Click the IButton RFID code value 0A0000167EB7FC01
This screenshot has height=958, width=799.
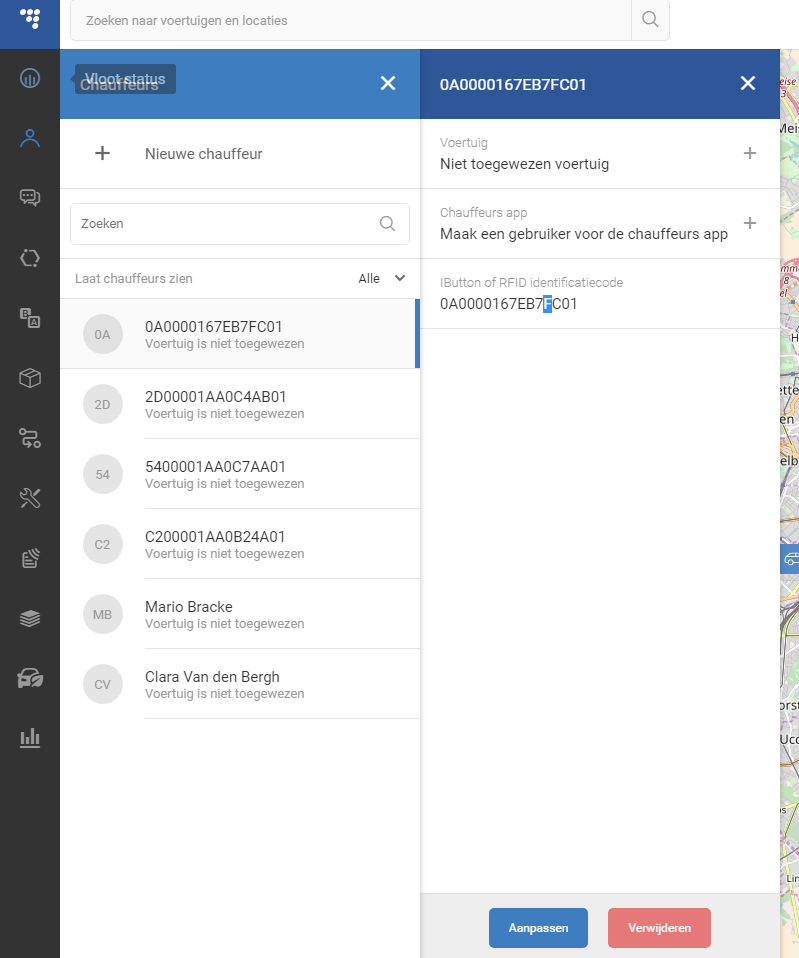pos(508,304)
